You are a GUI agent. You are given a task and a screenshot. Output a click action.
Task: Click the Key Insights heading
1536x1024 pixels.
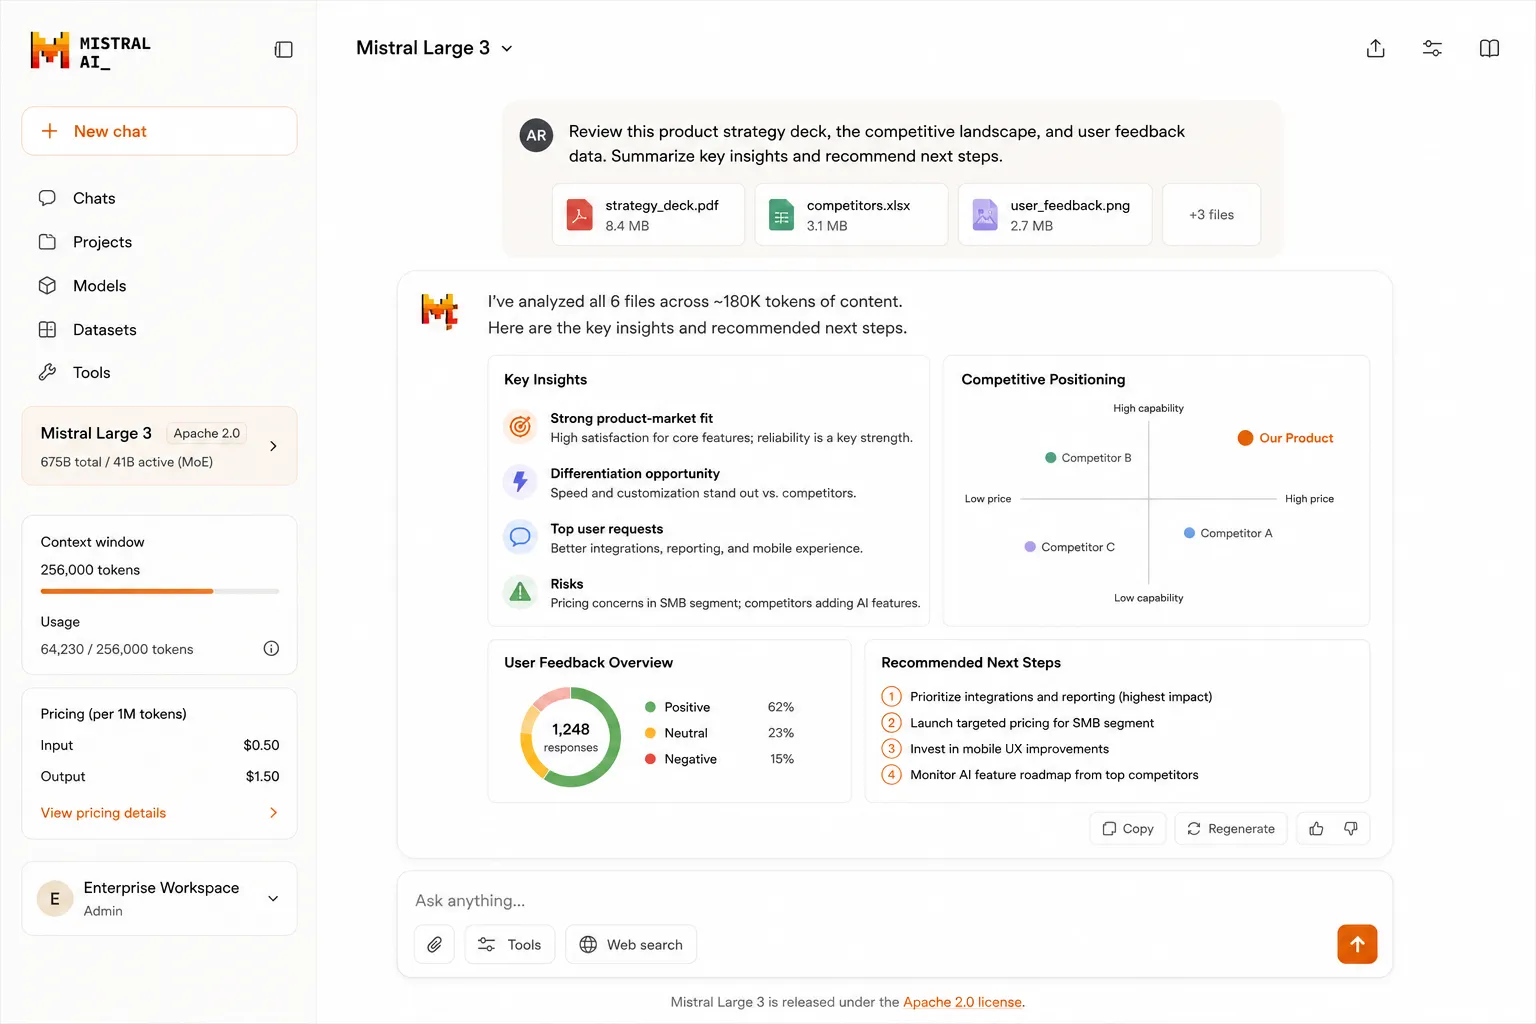coord(546,380)
